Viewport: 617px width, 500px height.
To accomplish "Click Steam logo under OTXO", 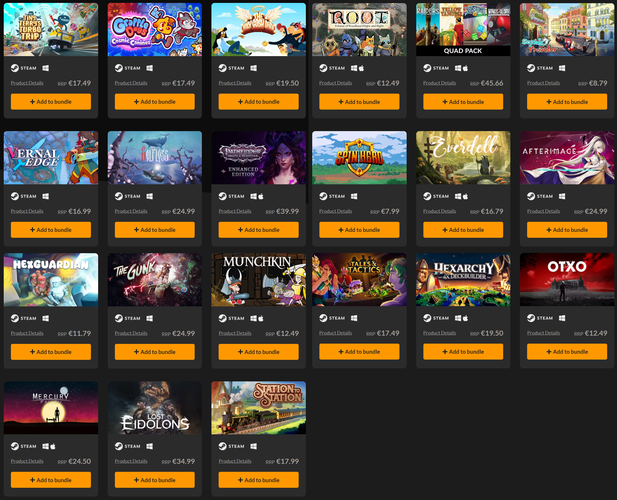I will click(x=531, y=318).
